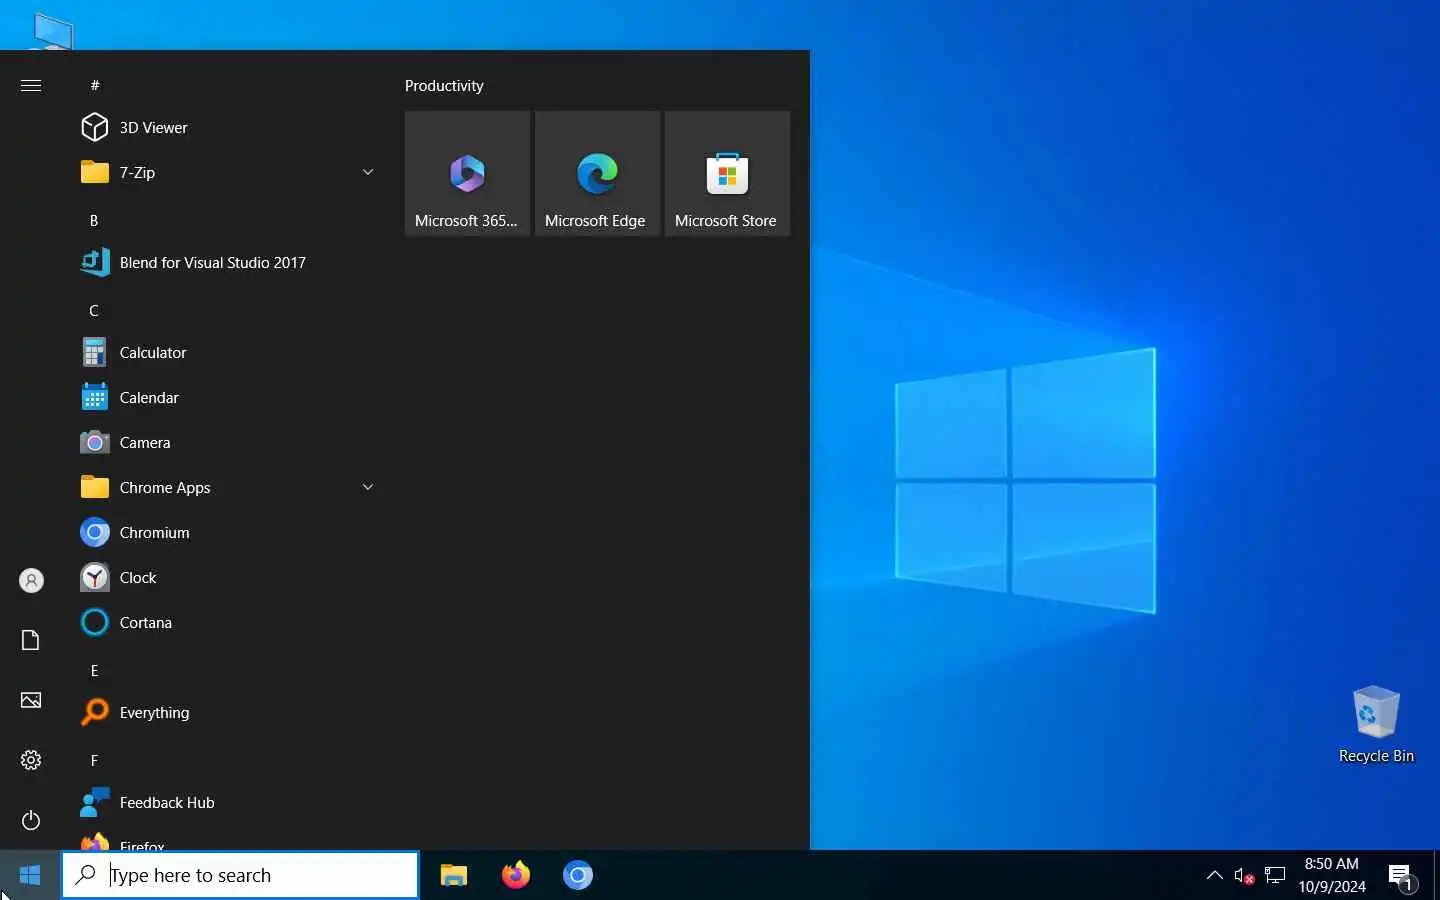Launch Chromium from the app list
This screenshot has height=900, width=1440.
pos(228,532)
